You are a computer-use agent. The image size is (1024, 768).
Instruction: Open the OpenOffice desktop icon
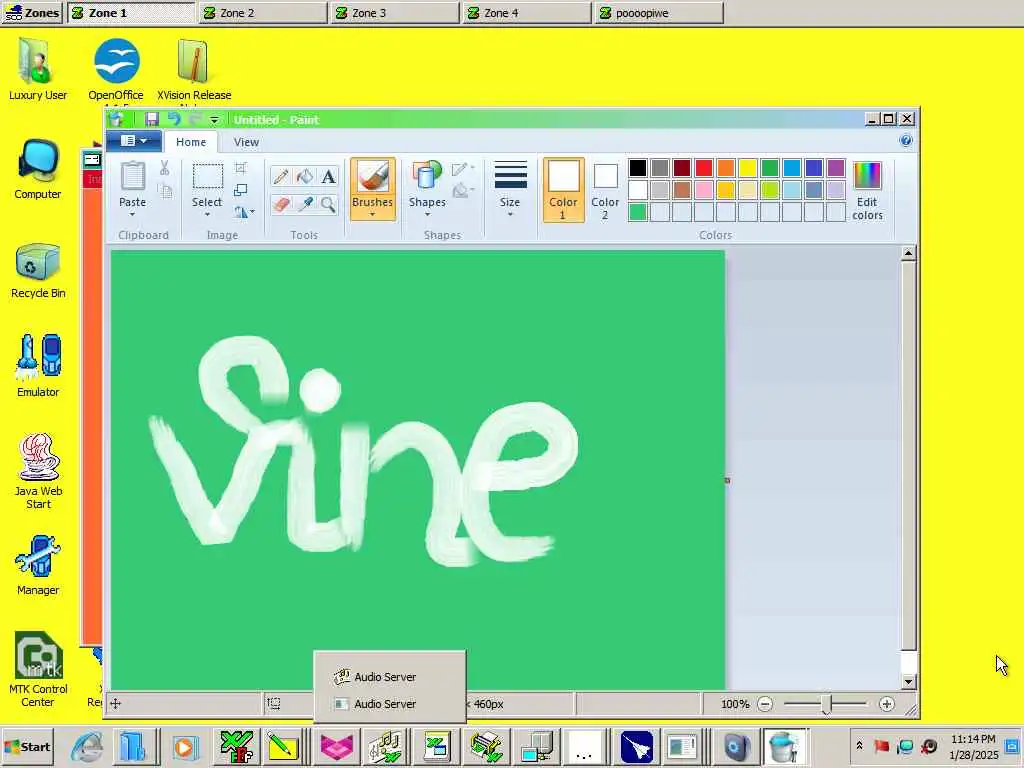(x=116, y=69)
